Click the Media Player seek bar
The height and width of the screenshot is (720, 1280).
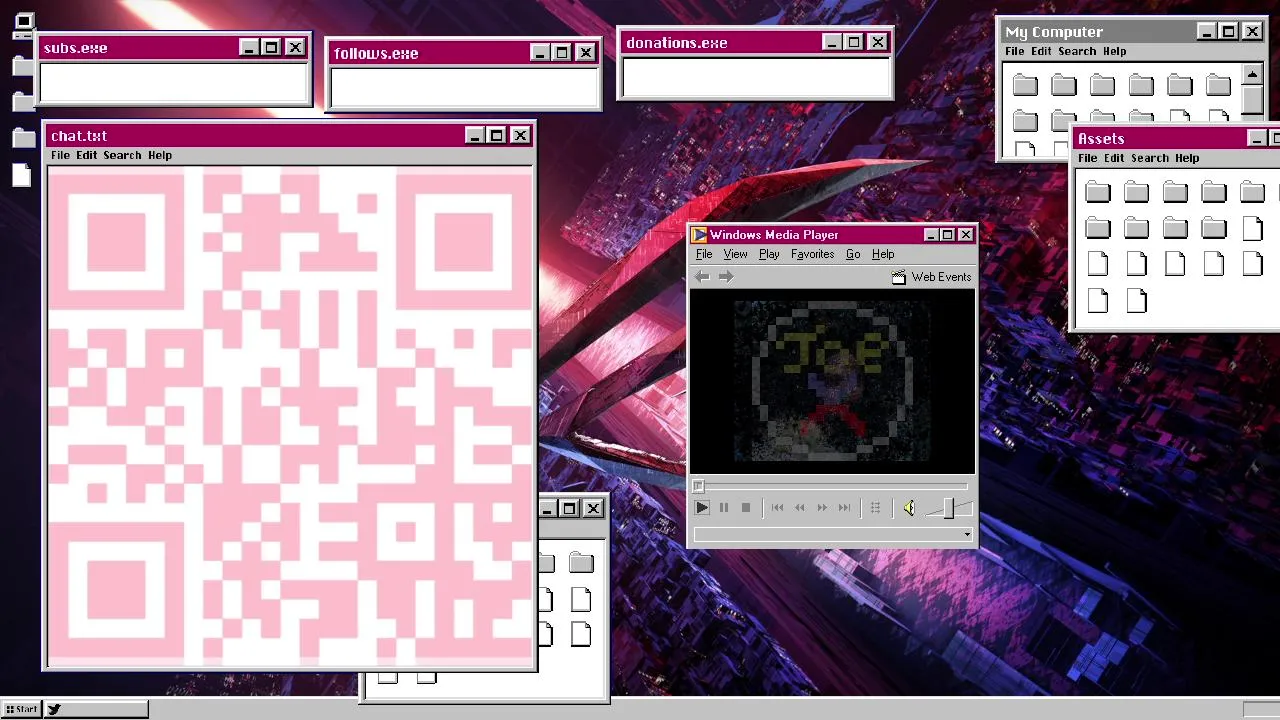tap(832, 486)
